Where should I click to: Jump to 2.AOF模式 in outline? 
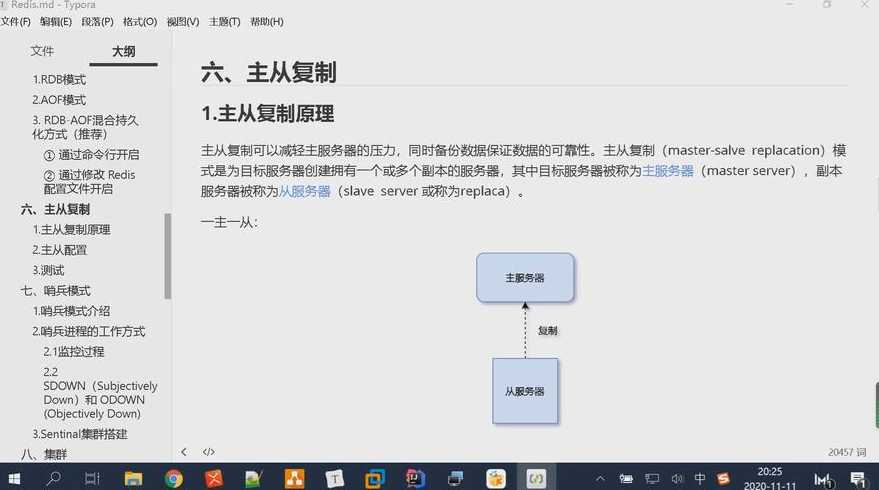coord(59,100)
